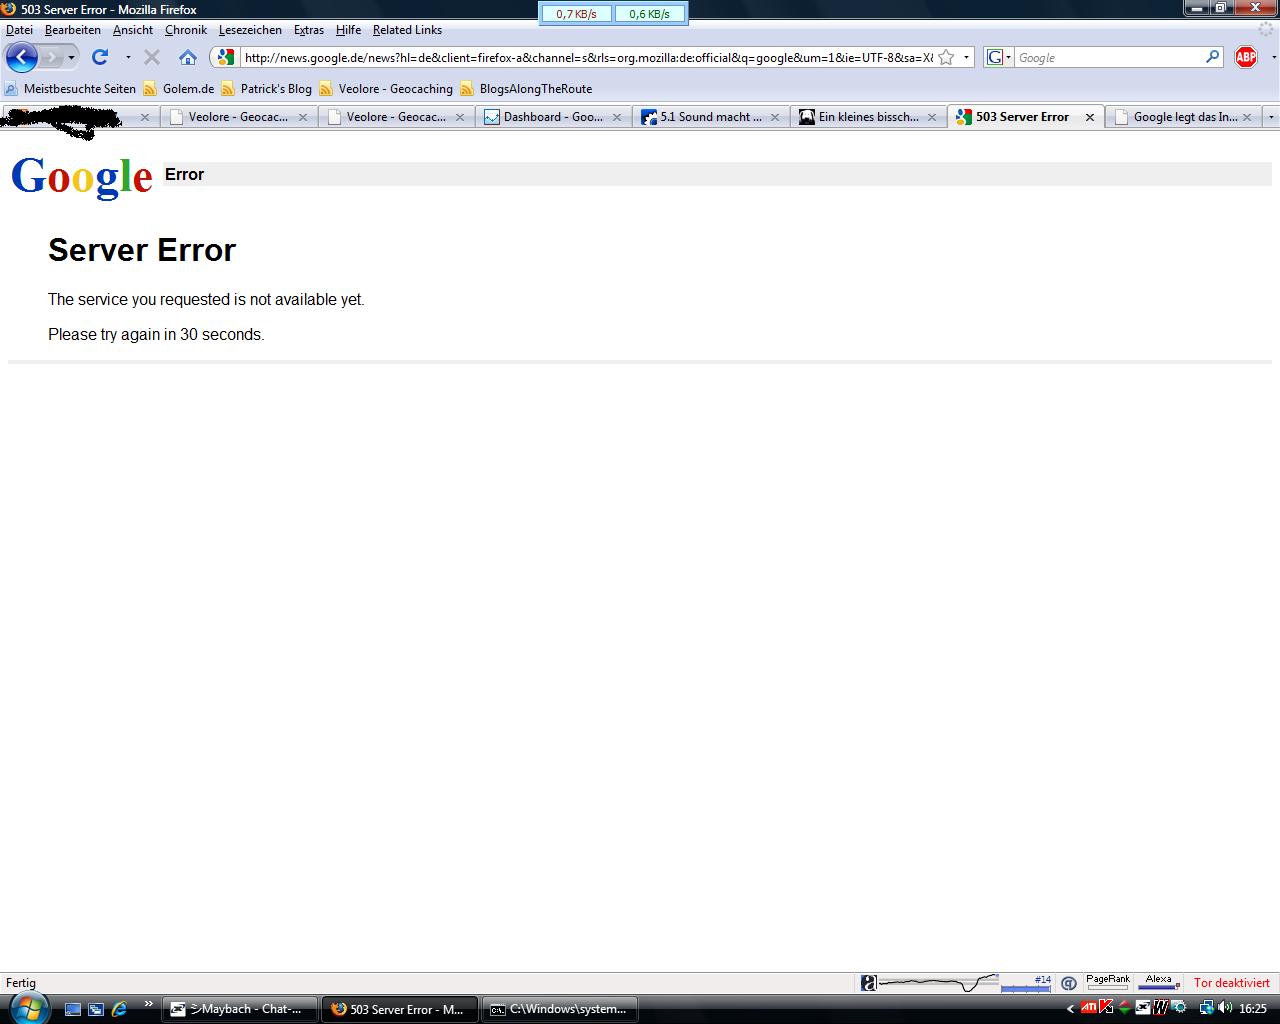The image size is (1280, 1024).
Task: Expand Quick Launch overflow chevron
Action: coord(149,1004)
